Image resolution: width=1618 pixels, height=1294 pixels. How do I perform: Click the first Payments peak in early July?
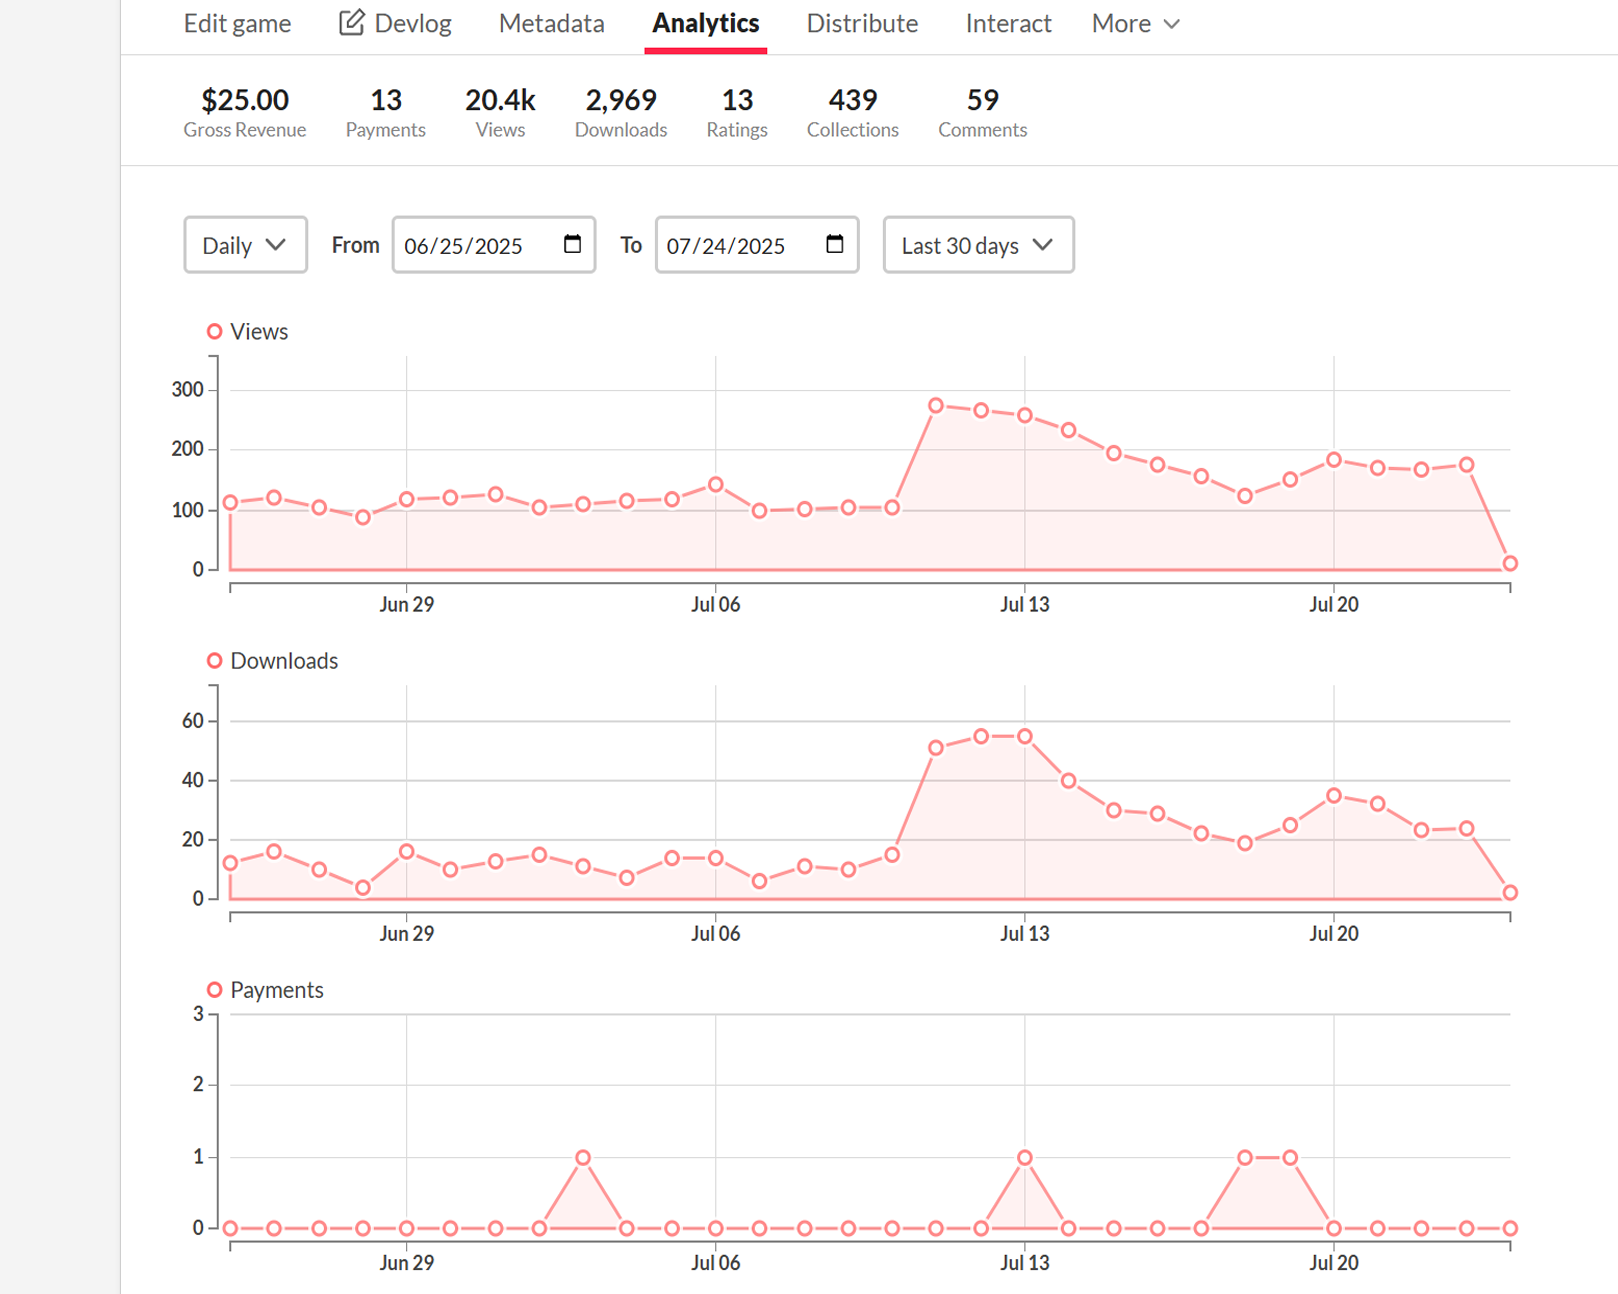pyautogui.click(x=583, y=1158)
